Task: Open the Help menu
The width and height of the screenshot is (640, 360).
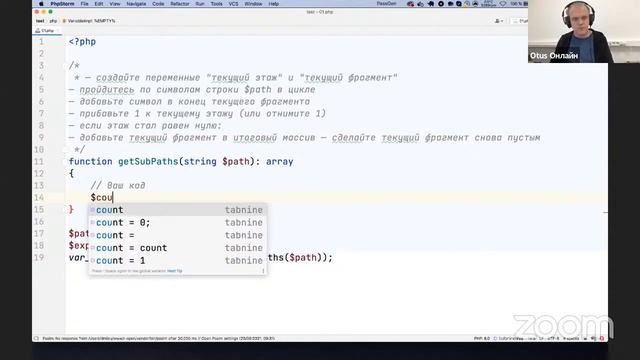Action: pos(274,4)
